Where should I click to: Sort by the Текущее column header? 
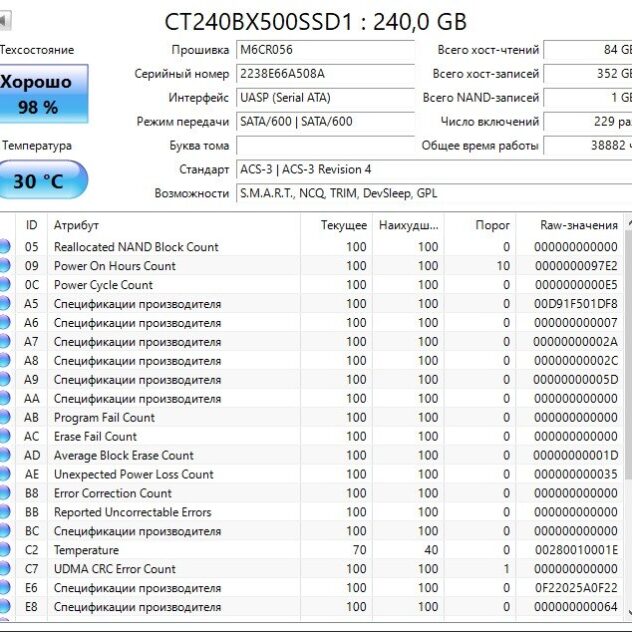click(336, 225)
